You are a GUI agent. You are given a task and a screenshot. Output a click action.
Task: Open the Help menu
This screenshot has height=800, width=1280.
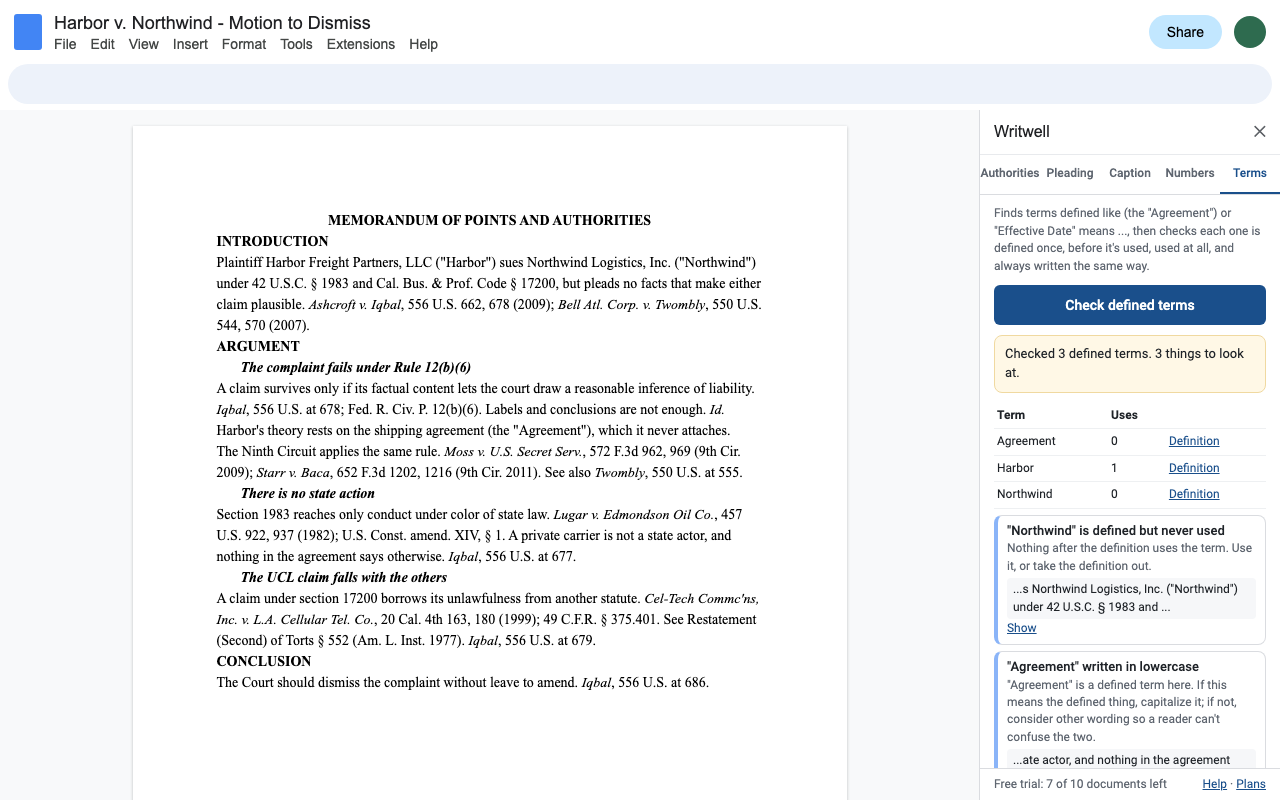click(423, 44)
